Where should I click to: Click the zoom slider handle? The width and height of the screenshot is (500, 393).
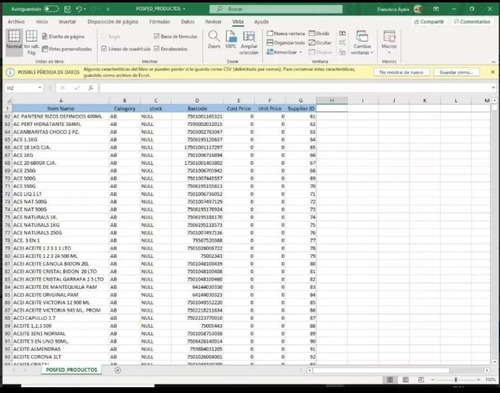pyautogui.click(x=456, y=380)
